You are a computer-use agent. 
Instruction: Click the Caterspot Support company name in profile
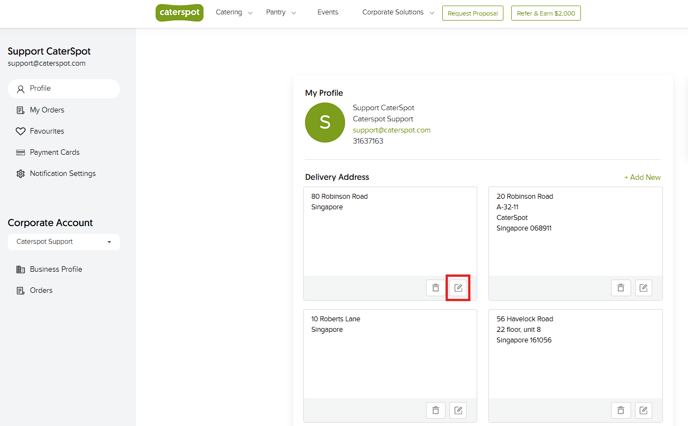click(383, 119)
